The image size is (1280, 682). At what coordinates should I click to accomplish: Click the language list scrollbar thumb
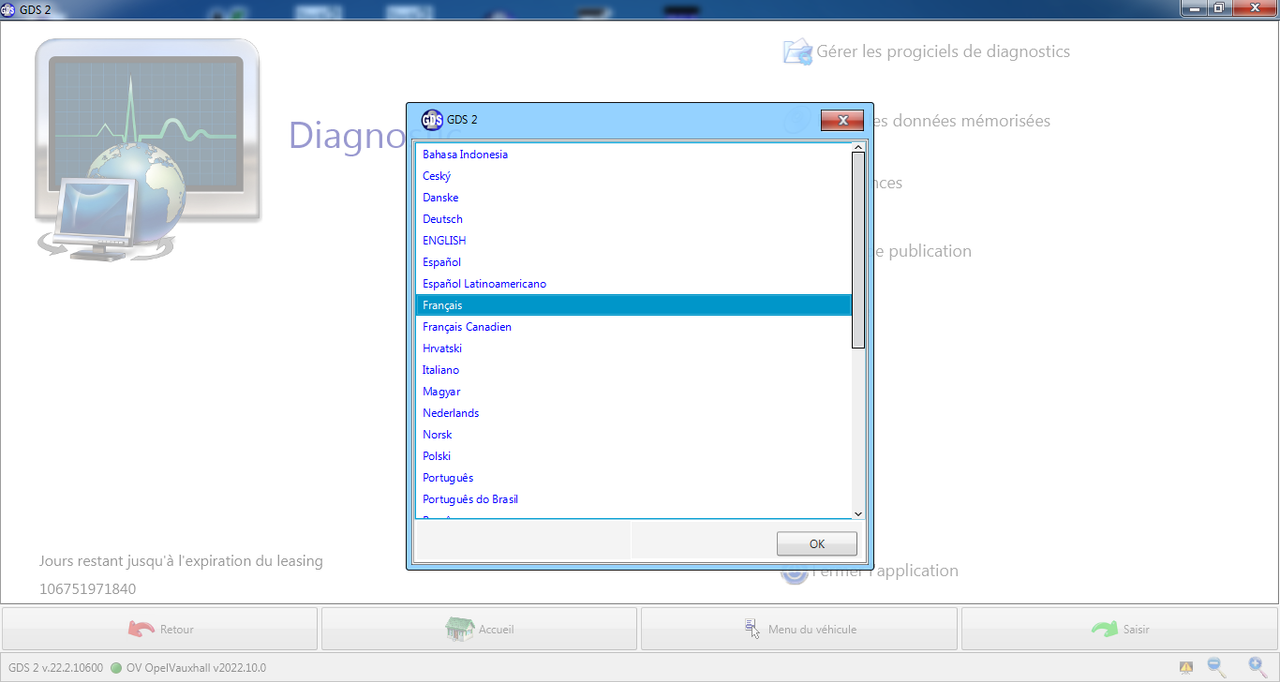click(x=858, y=250)
